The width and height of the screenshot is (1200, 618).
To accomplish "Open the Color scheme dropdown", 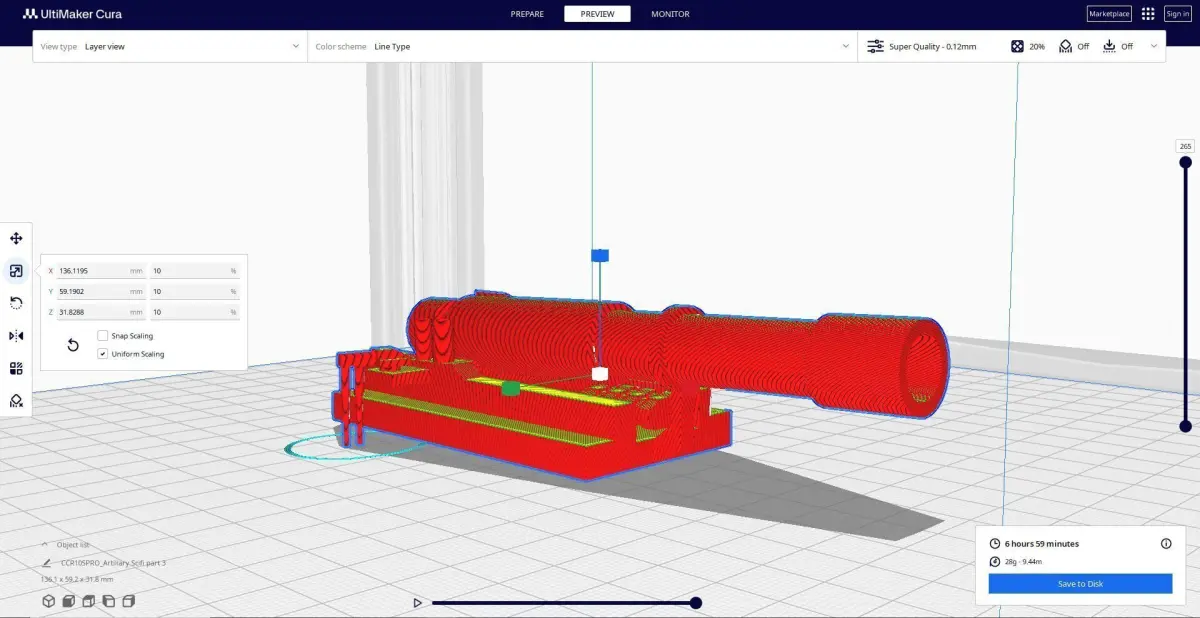I will [x=582, y=46].
